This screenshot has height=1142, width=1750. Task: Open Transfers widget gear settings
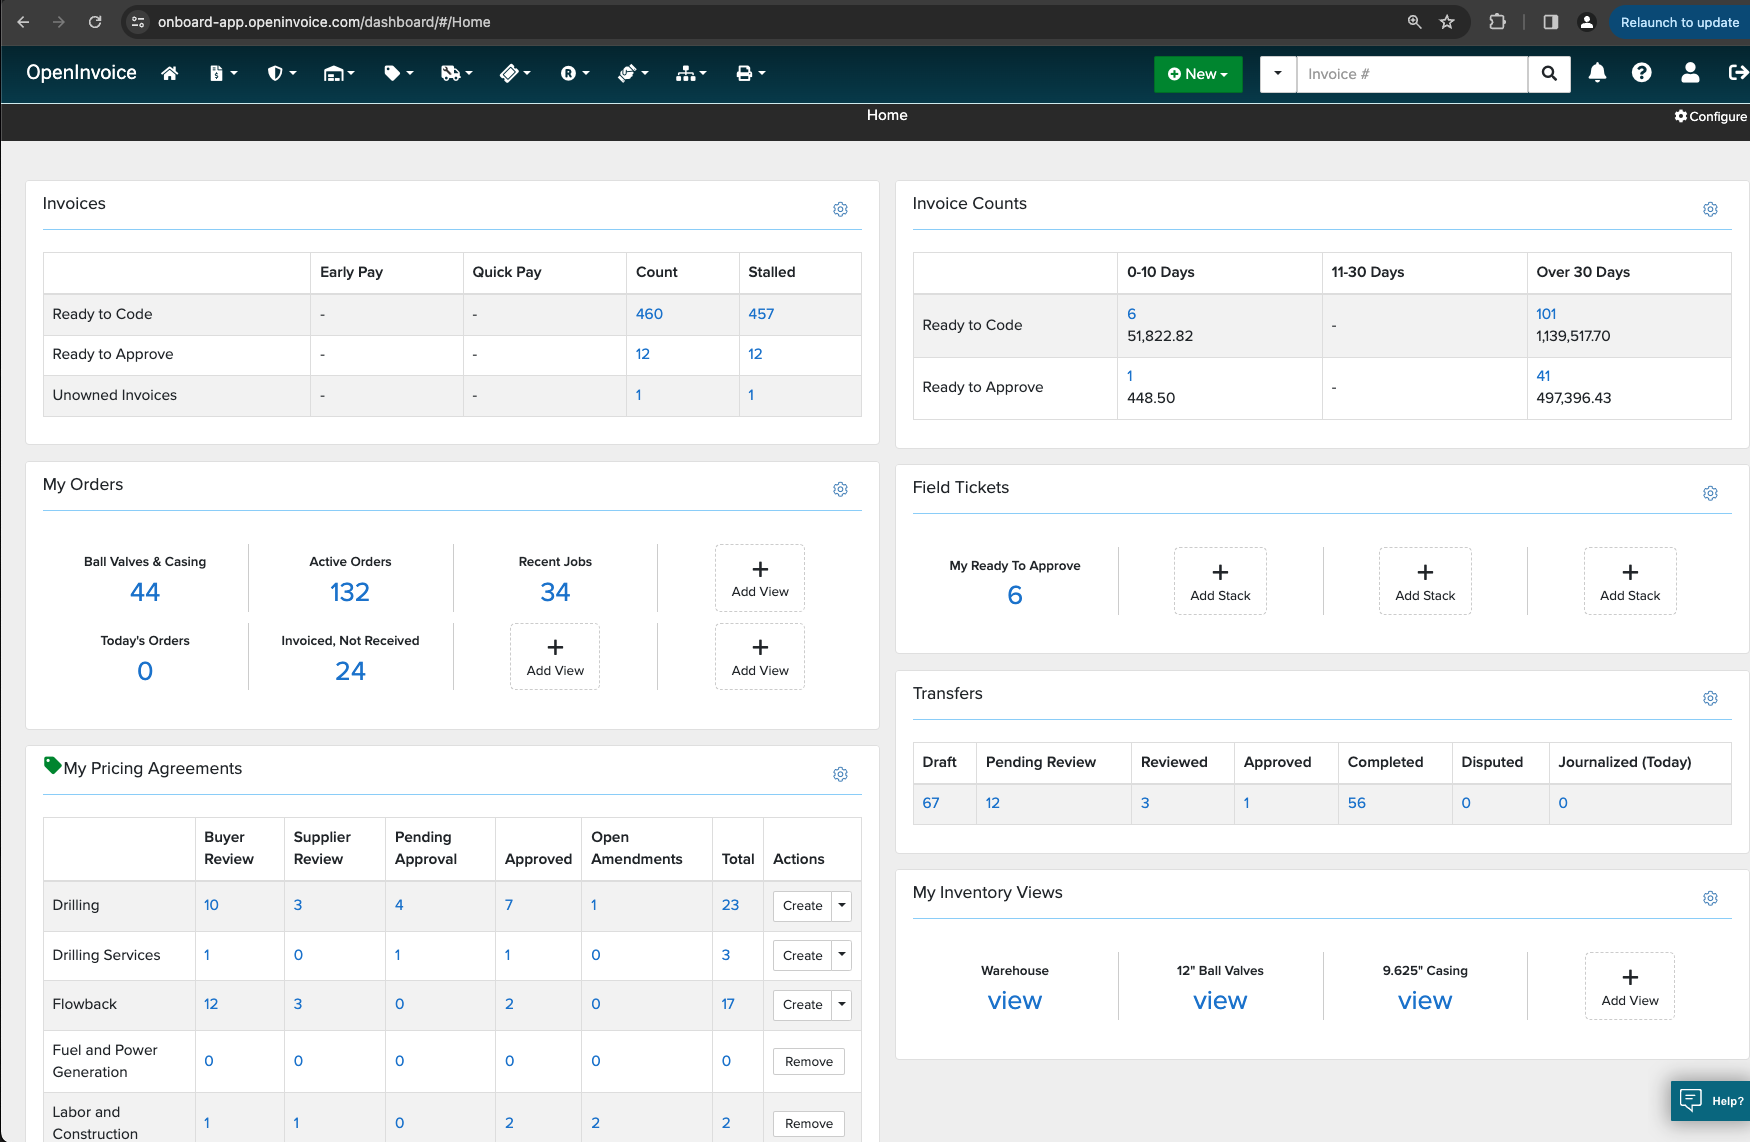1710,698
